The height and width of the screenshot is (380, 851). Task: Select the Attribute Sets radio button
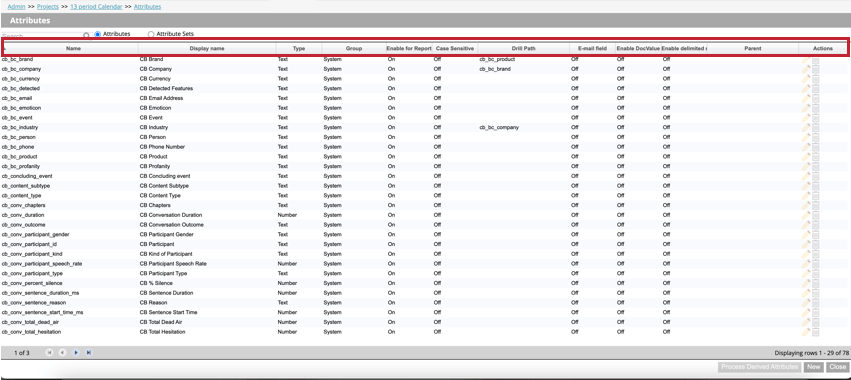[x=151, y=34]
